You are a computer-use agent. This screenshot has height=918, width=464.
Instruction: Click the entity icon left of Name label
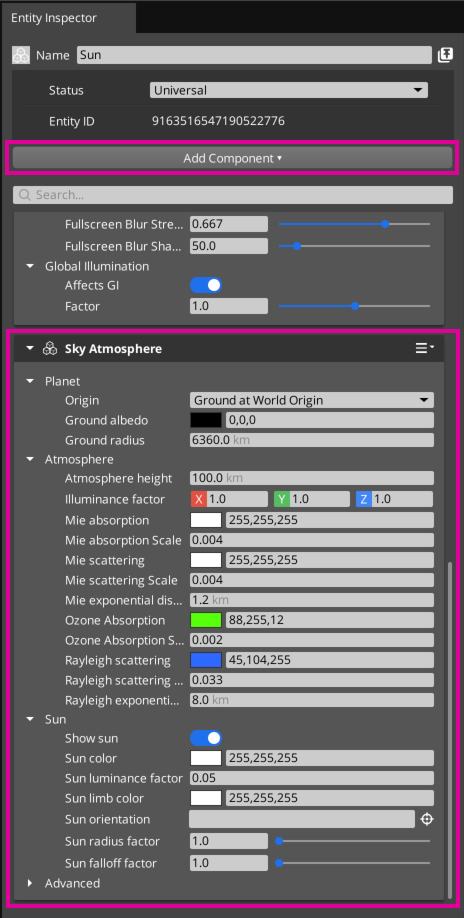click(21, 56)
